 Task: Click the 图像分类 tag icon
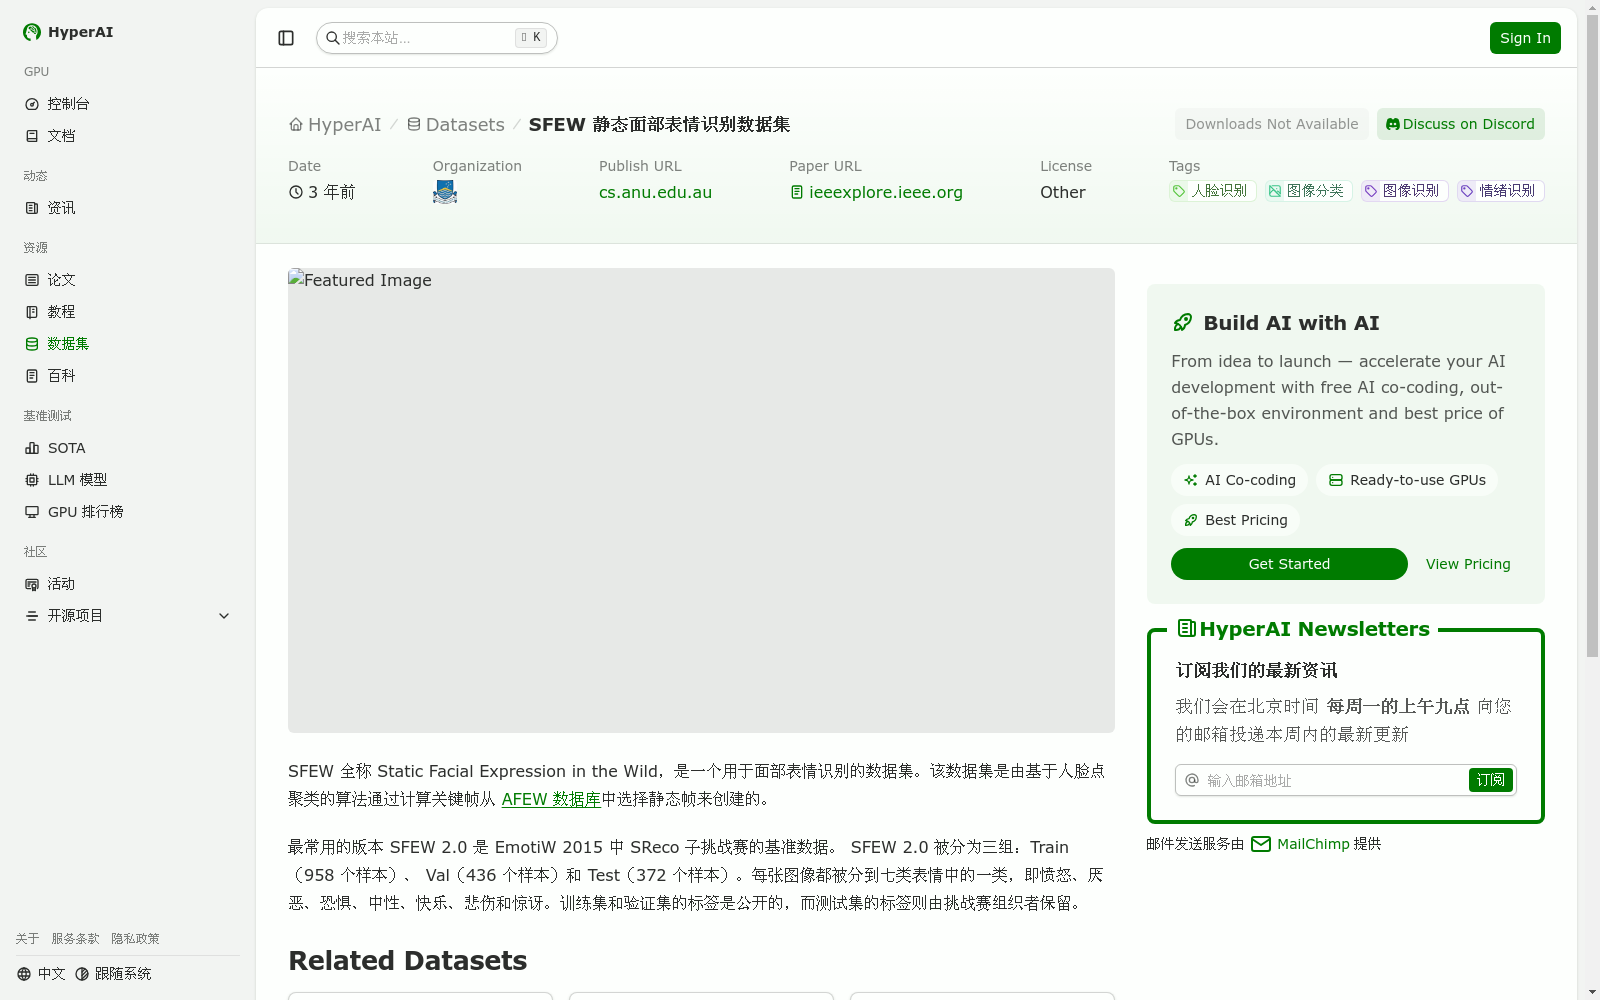(x=1275, y=191)
